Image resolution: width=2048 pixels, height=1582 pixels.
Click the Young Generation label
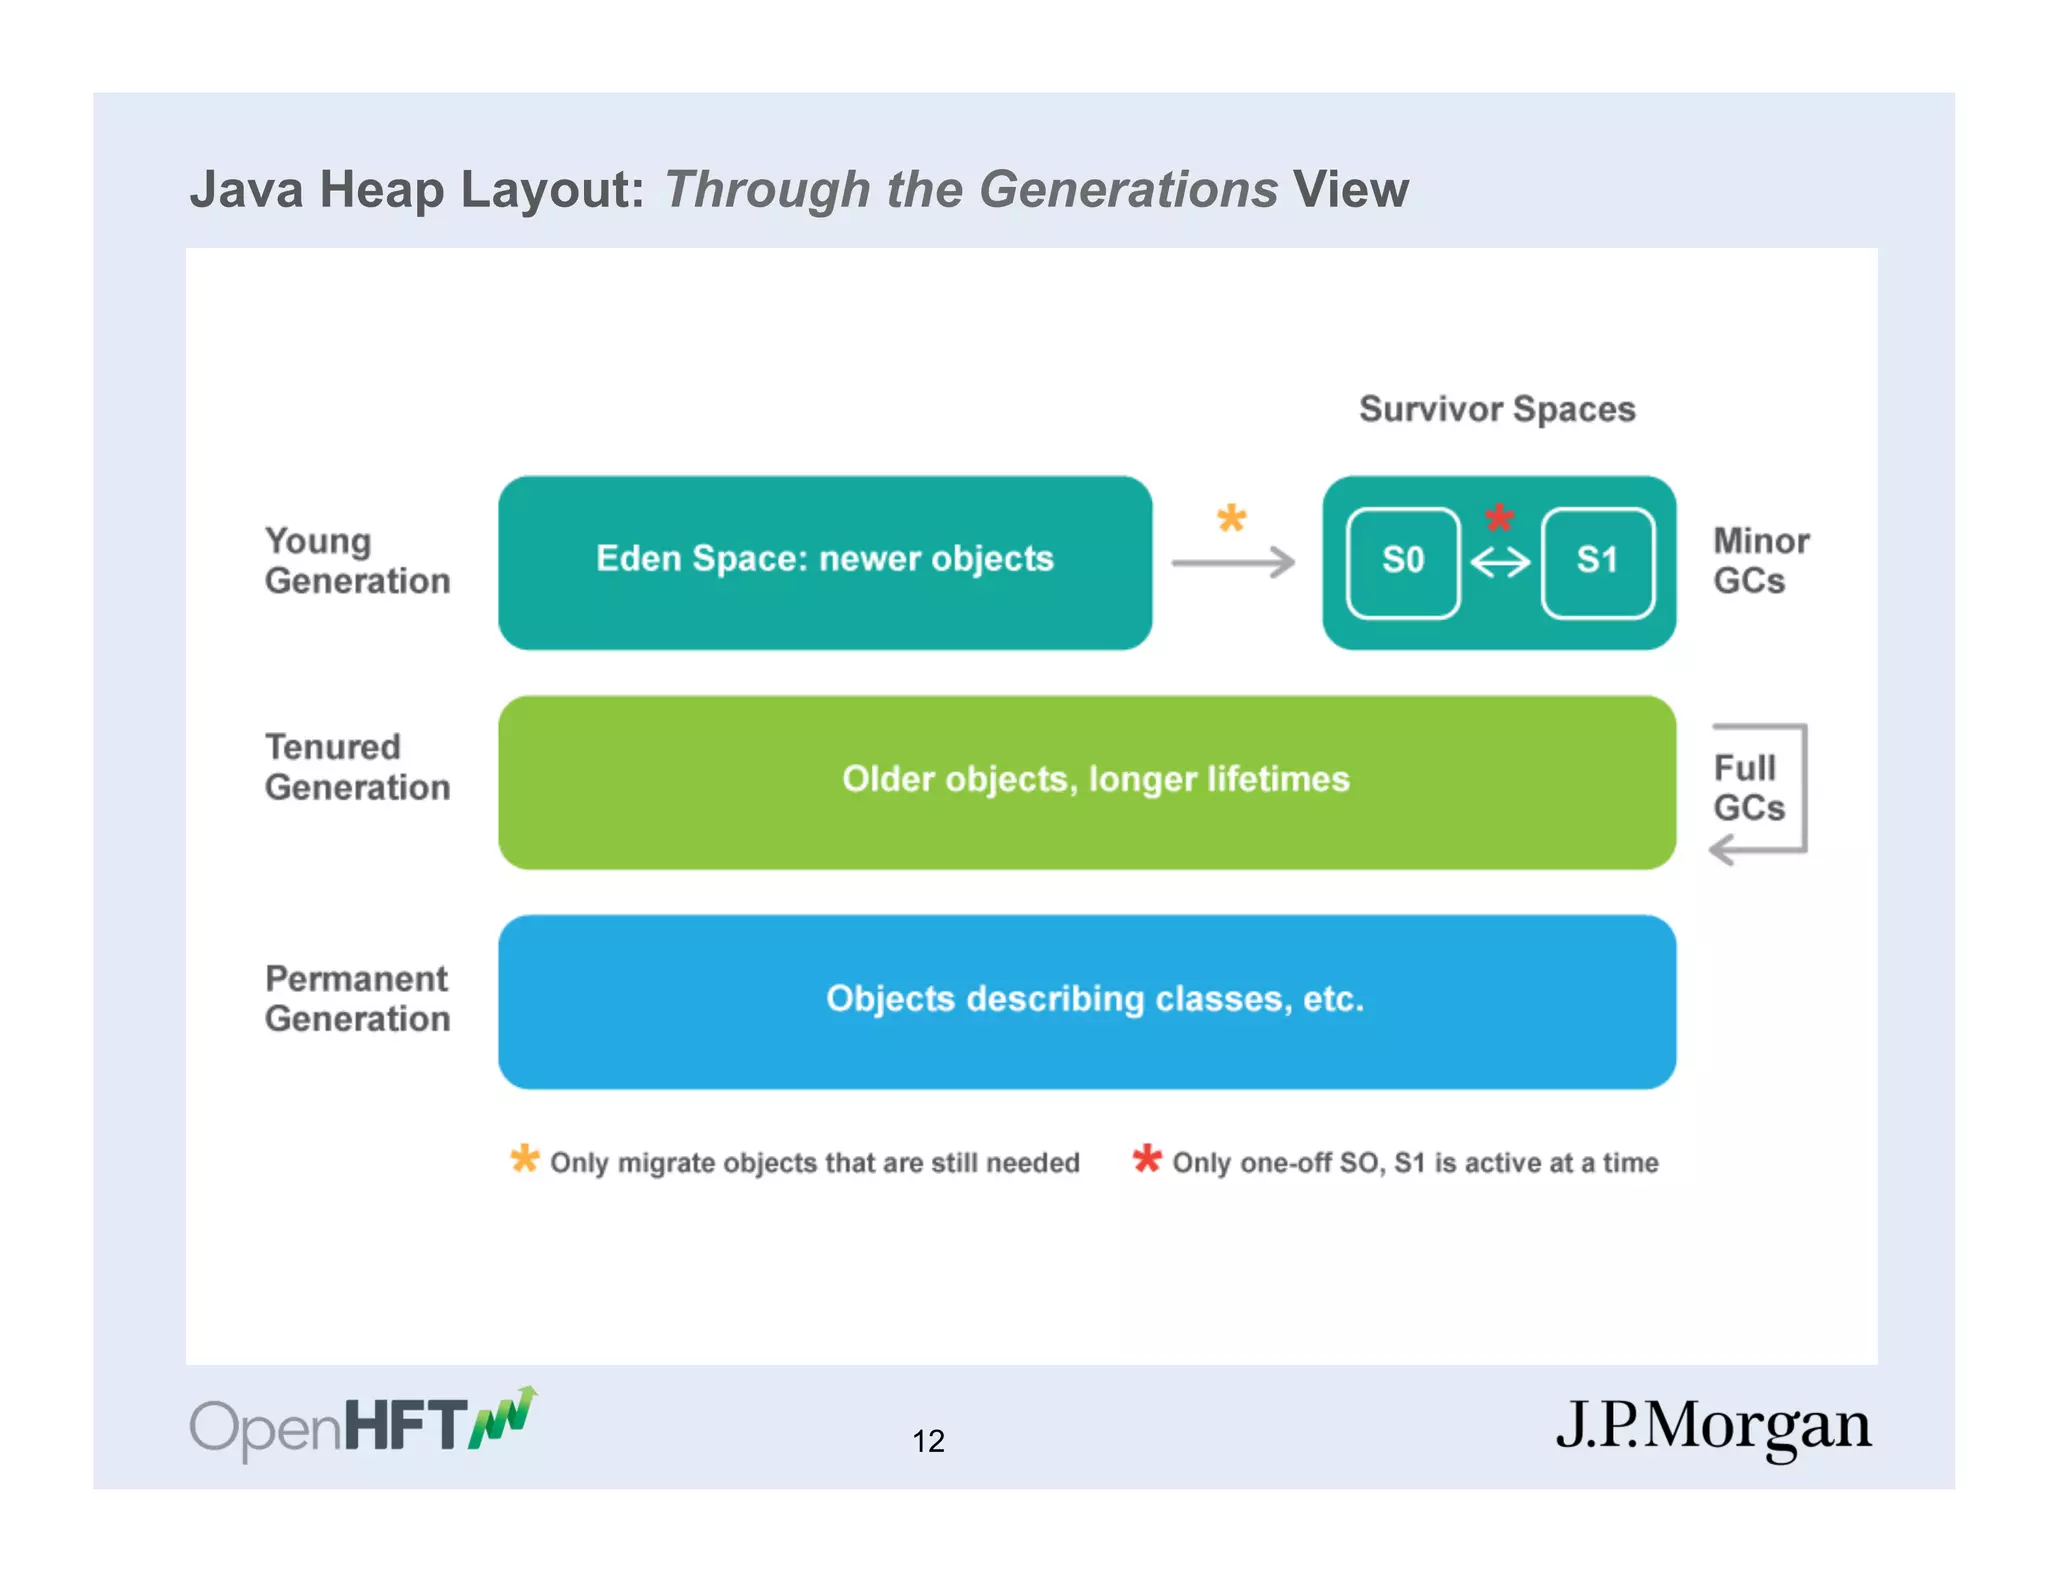(357, 561)
